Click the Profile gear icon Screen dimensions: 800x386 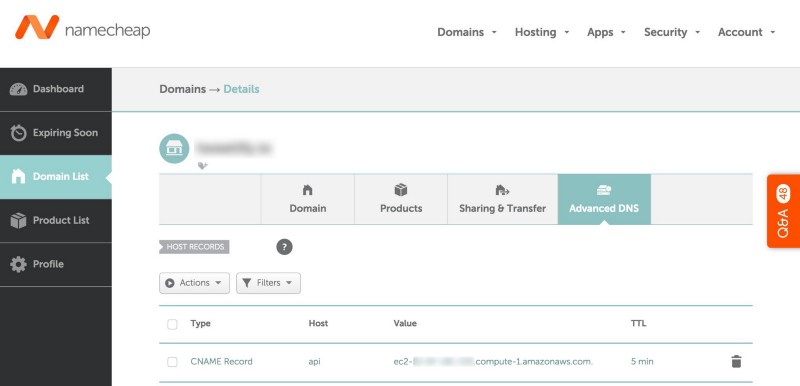point(18,264)
